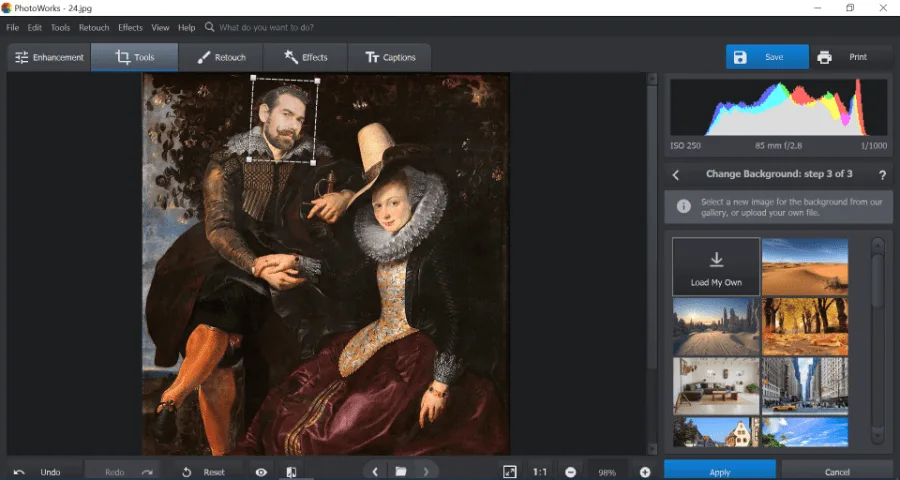Open help for Change Background question mark

coord(882,175)
